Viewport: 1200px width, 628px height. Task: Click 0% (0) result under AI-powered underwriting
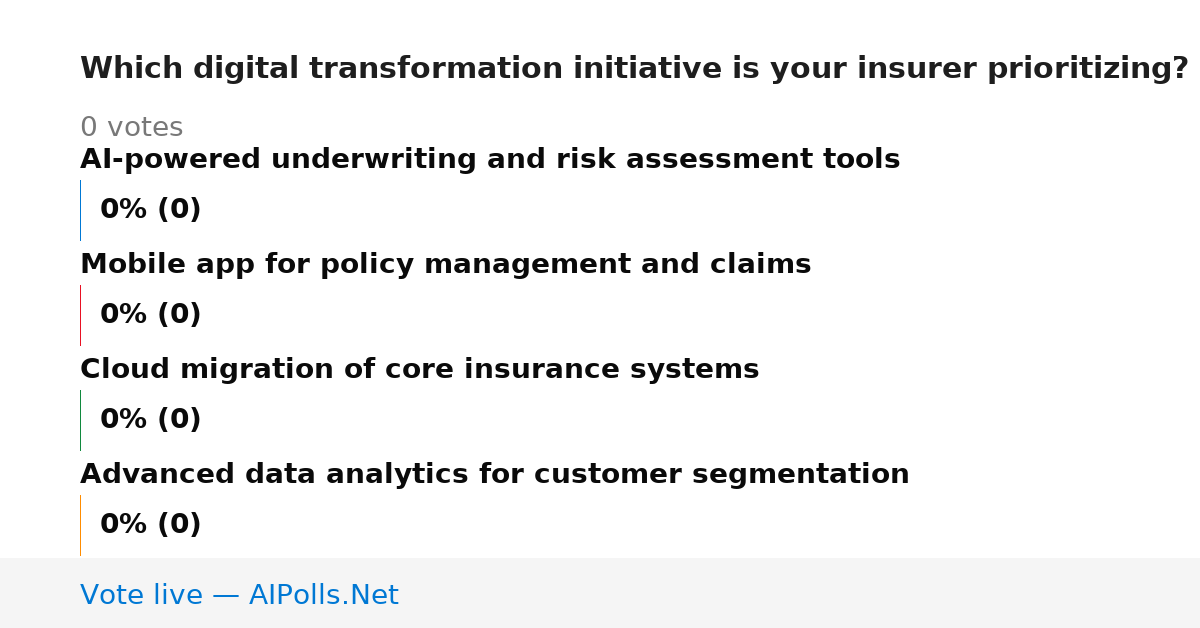pyautogui.click(x=150, y=210)
